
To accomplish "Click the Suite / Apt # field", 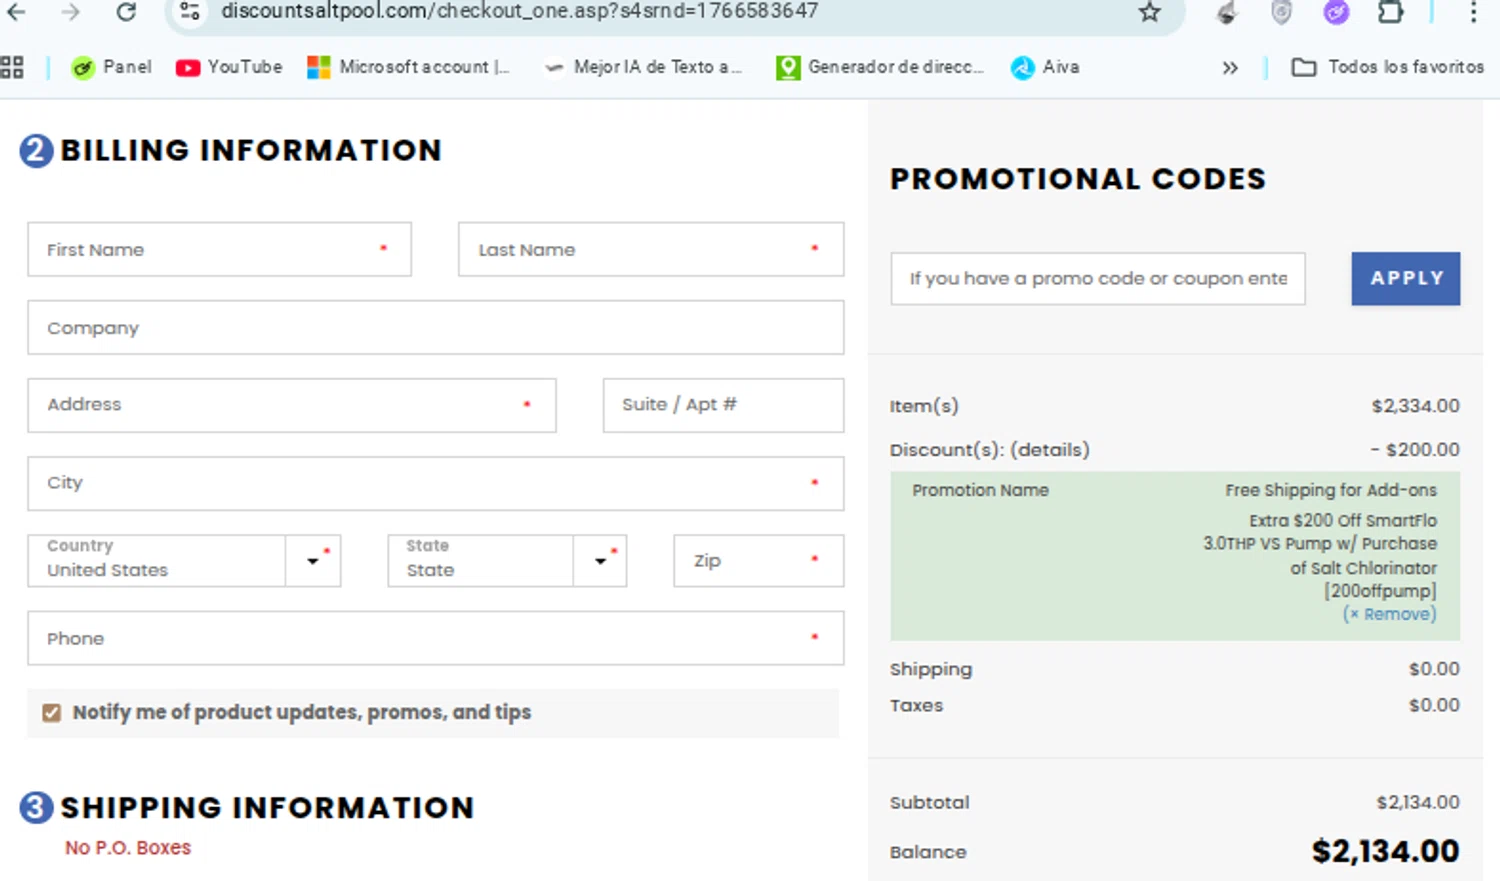I will pos(723,405).
